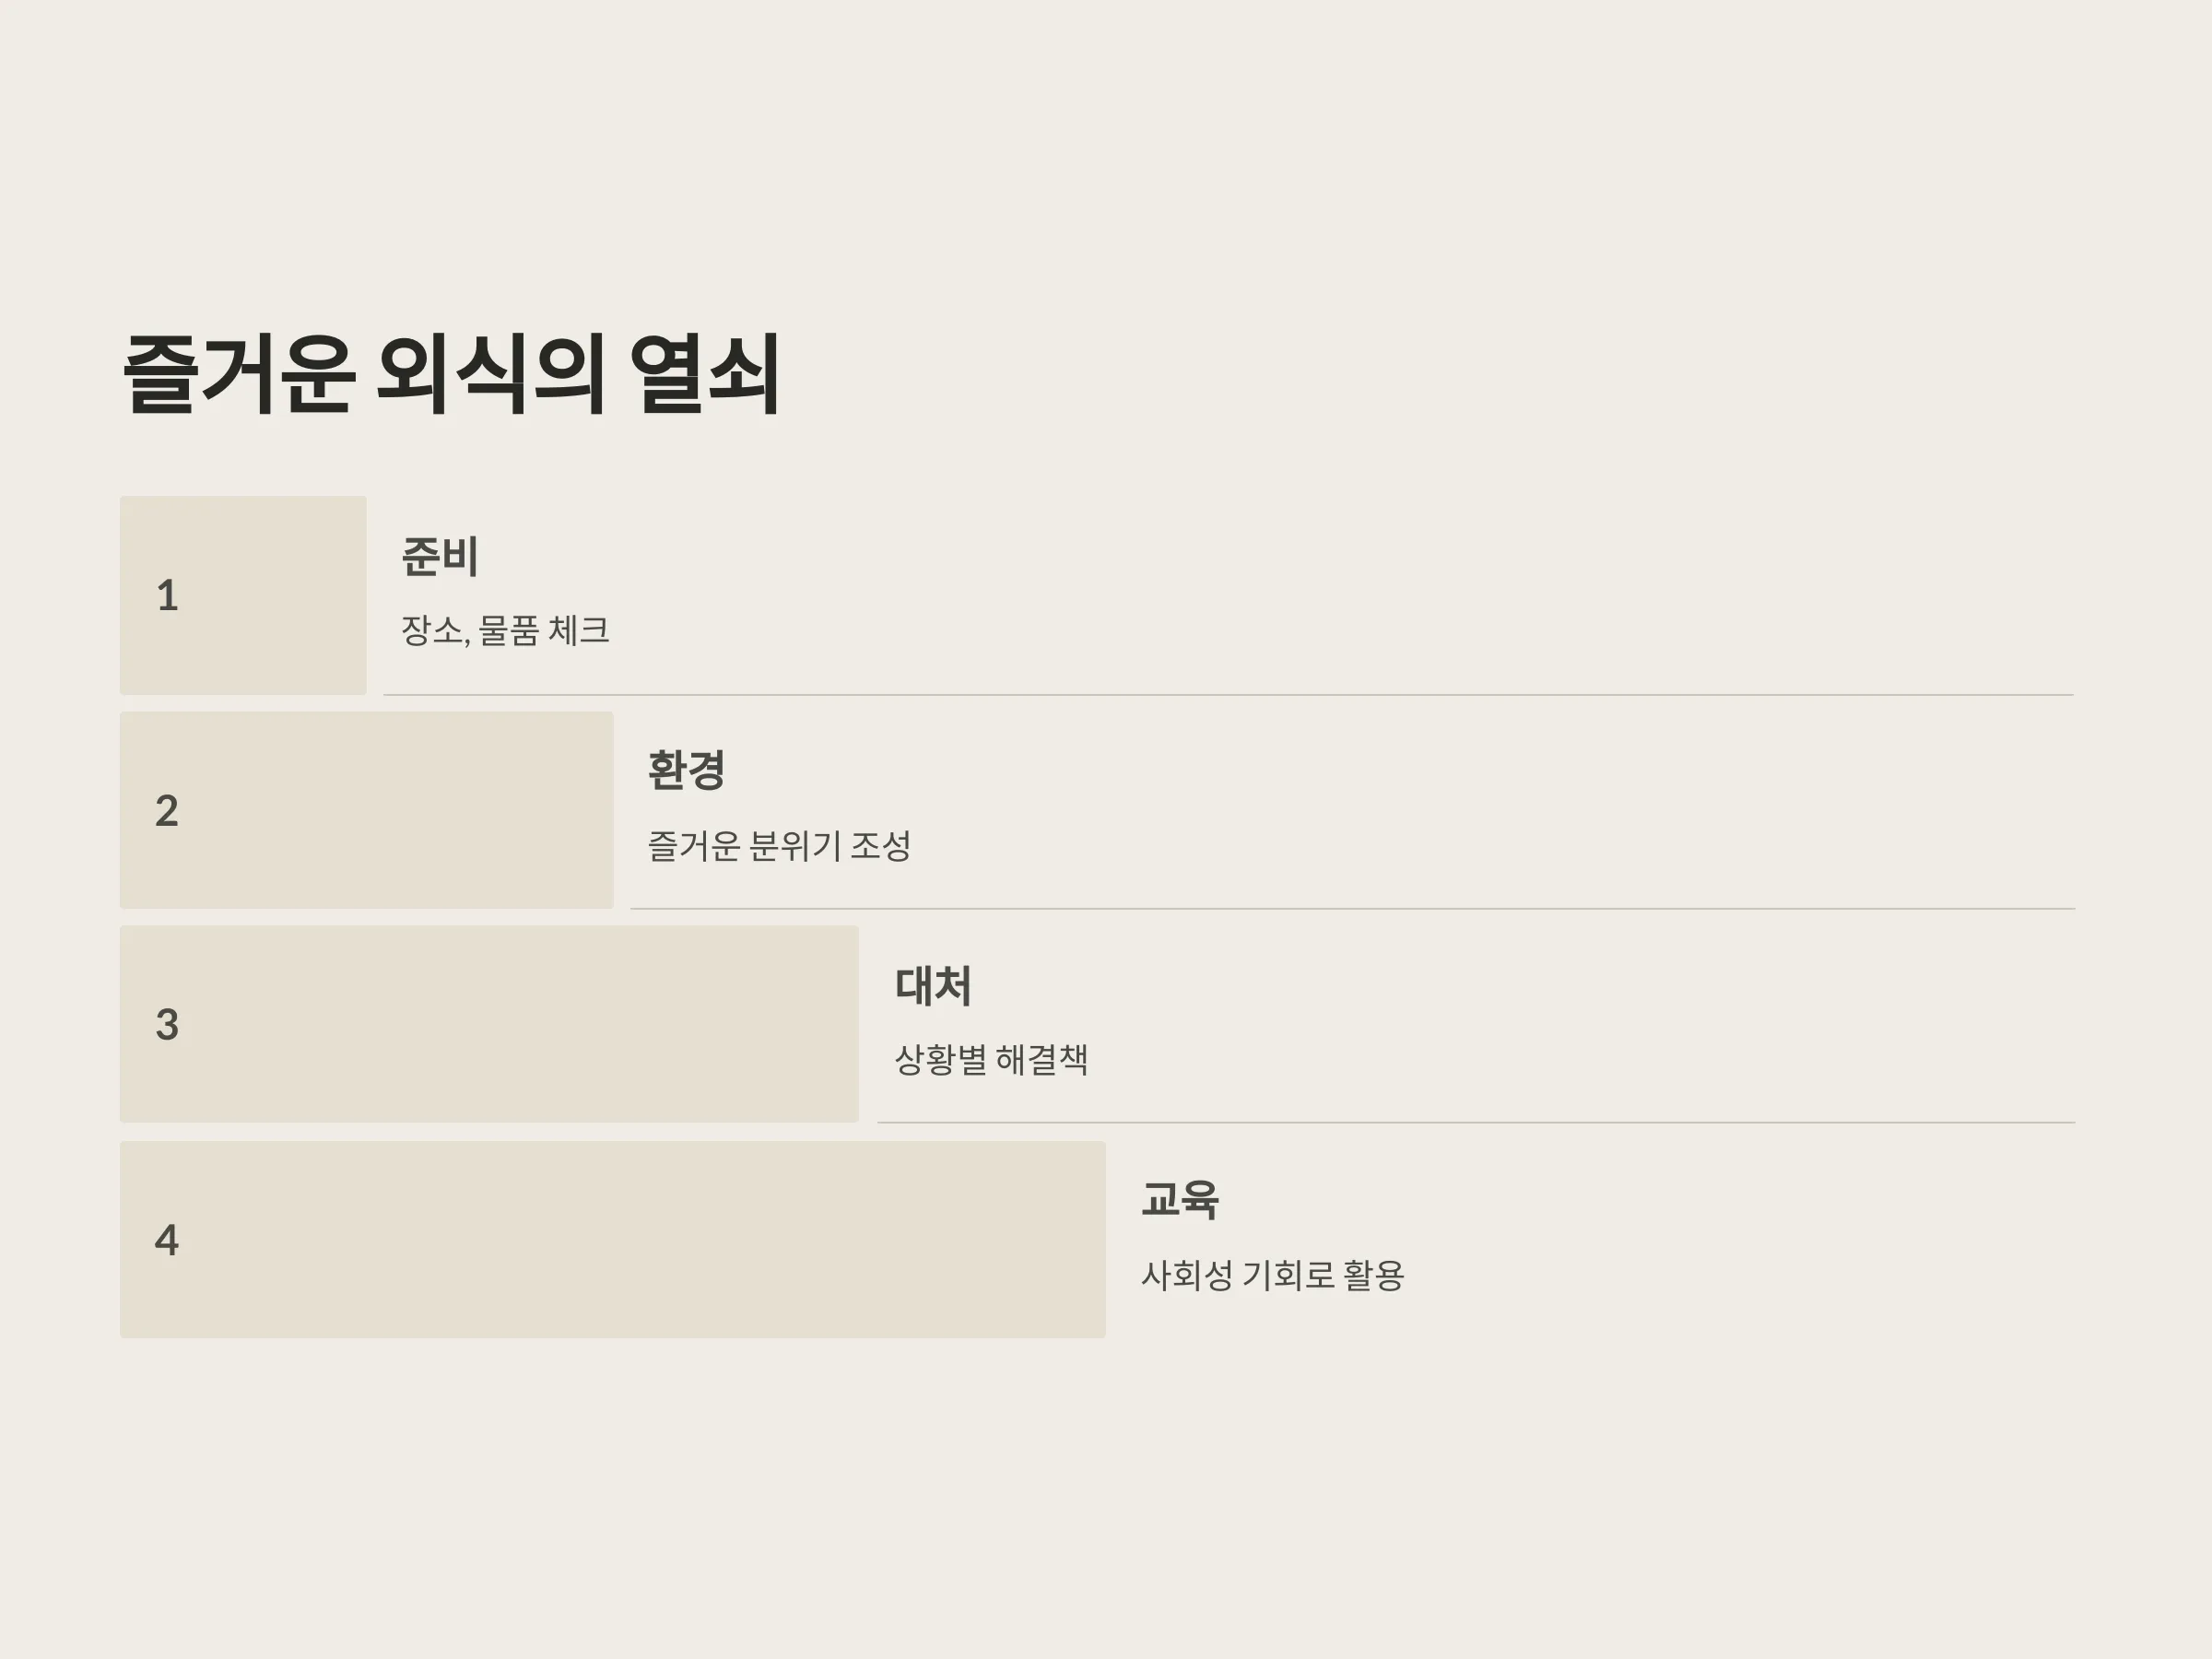This screenshot has width=2212, height=1659.
Task: Click the divider line under 대처 section
Action: click(1476, 1122)
